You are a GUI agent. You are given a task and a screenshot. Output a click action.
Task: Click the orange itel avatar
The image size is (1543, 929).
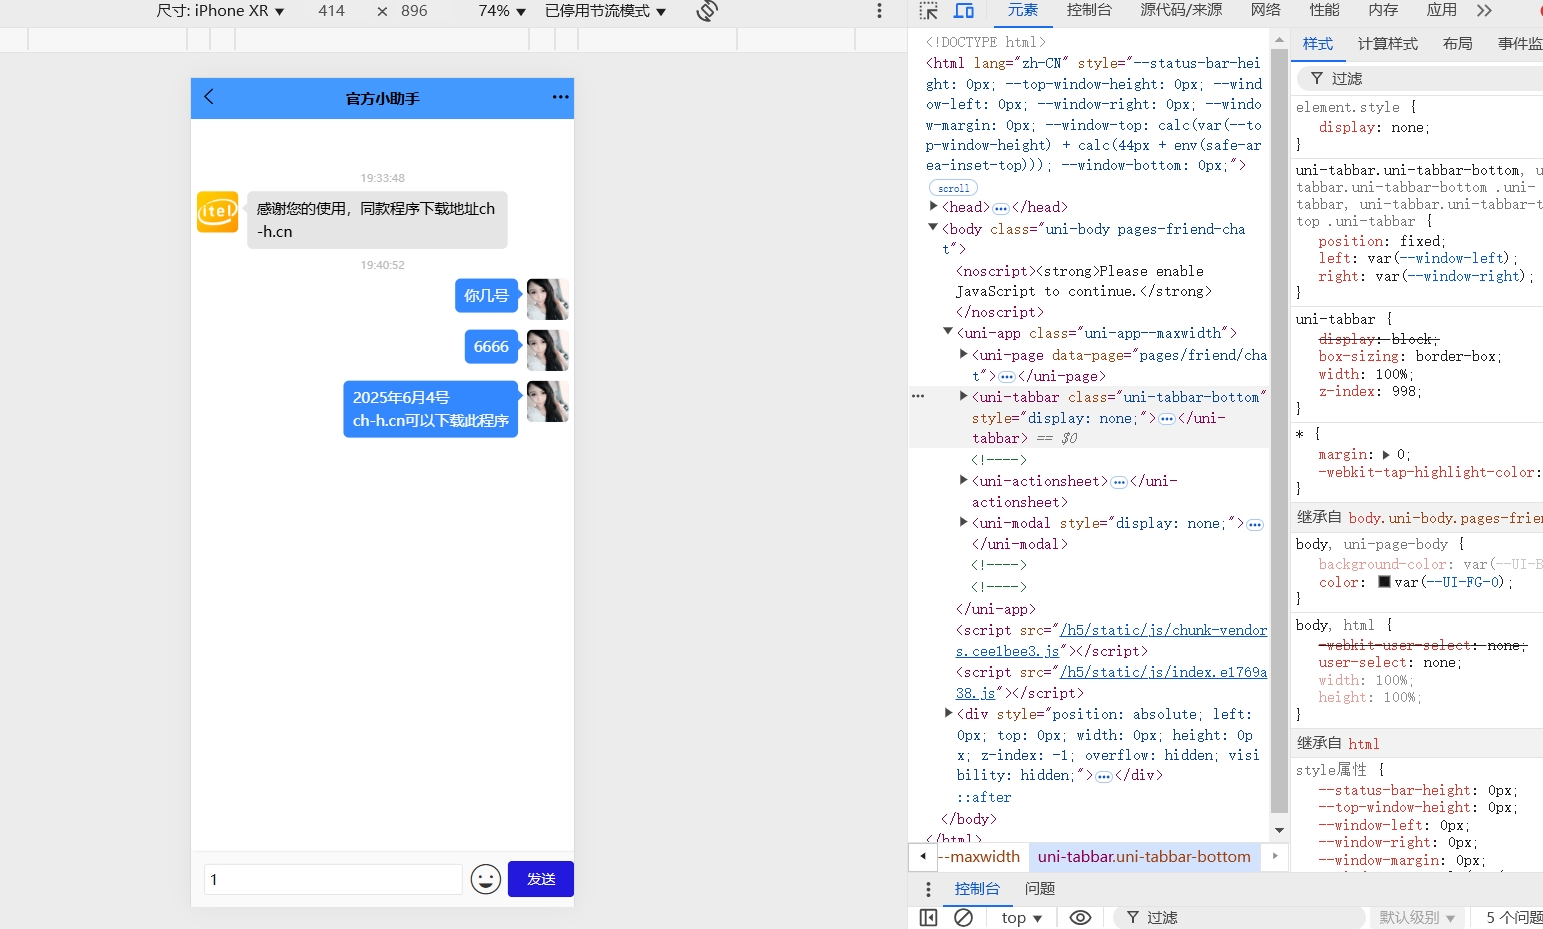coord(218,212)
